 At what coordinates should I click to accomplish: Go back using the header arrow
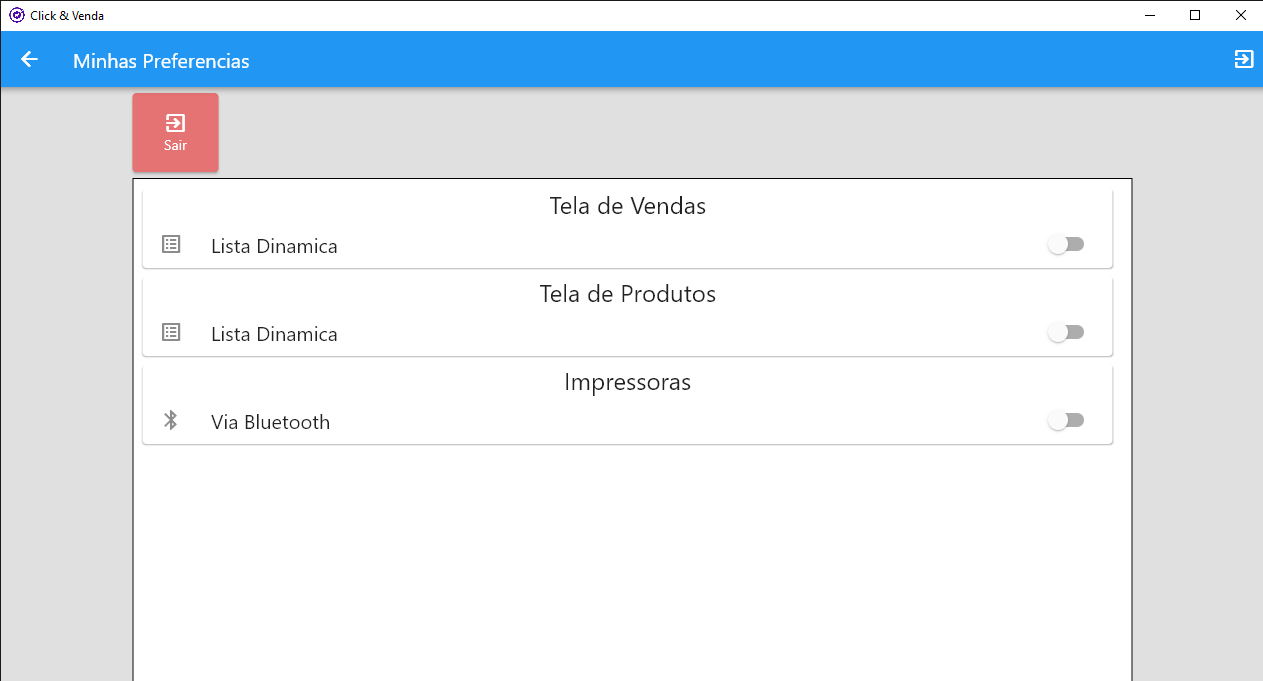coord(29,60)
